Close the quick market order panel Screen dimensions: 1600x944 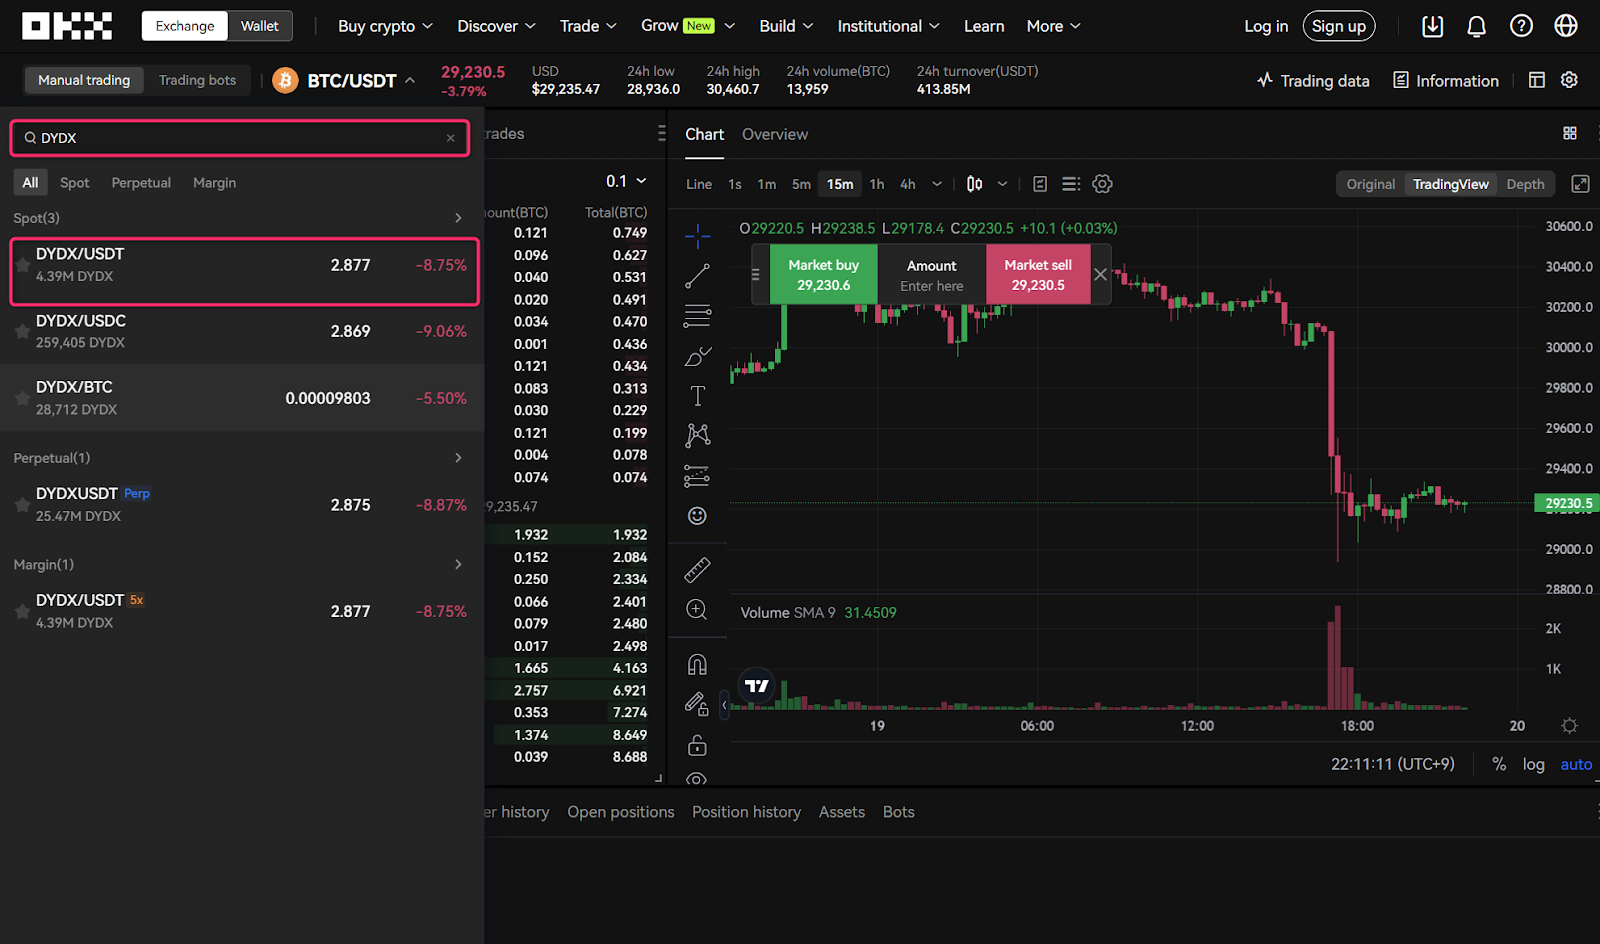click(1100, 274)
